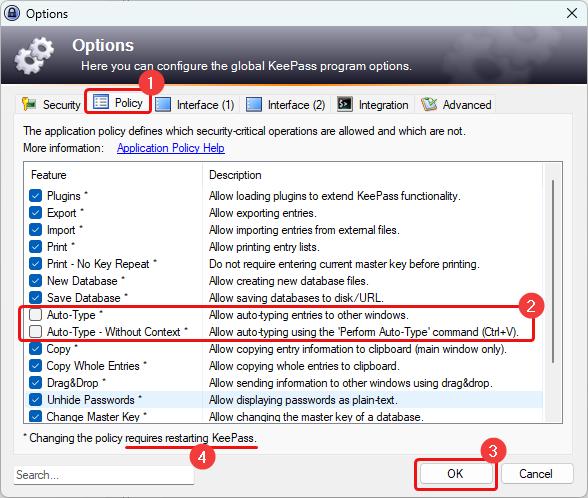Select 'Allow importing entries from external files.'

click(304, 230)
